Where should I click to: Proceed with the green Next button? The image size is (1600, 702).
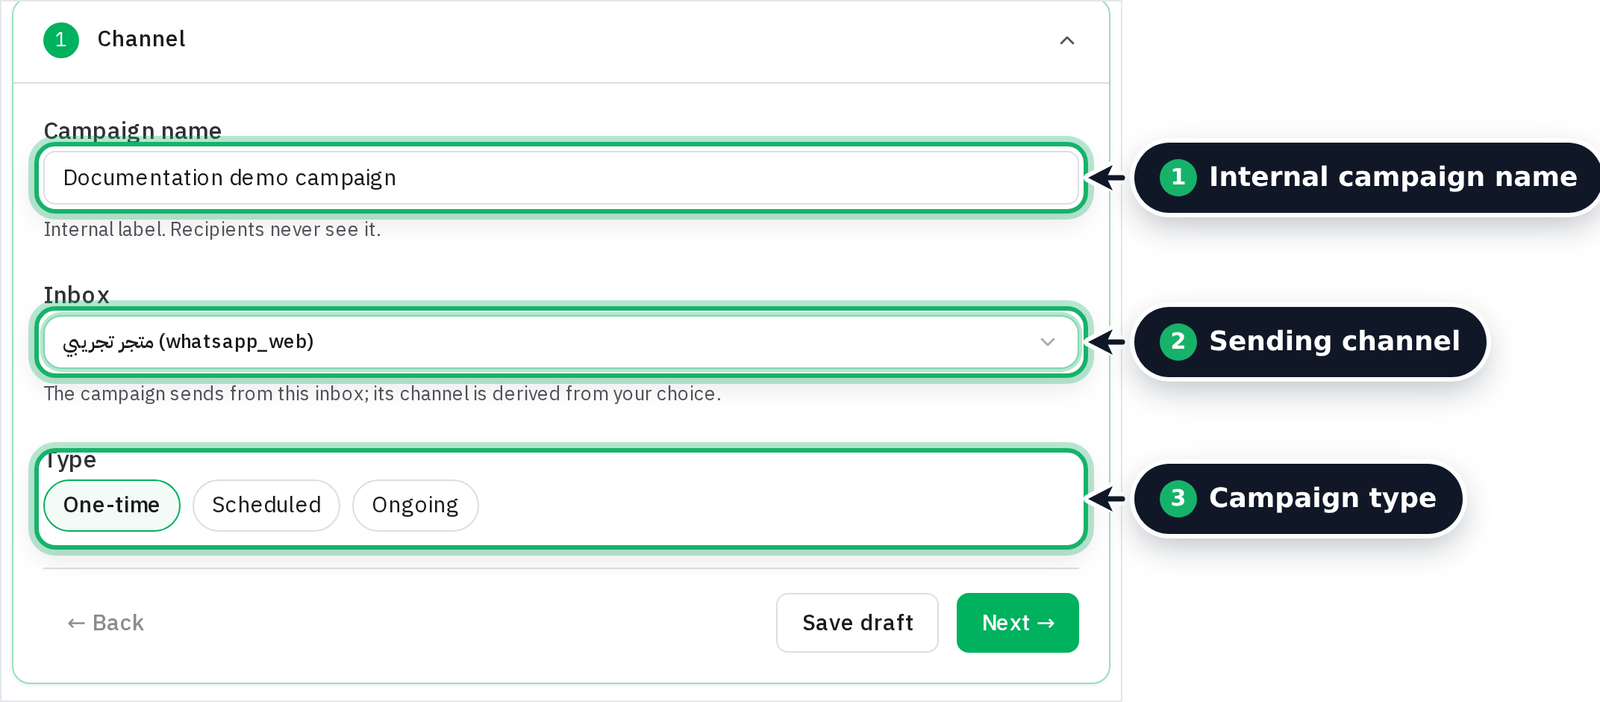(1017, 623)
